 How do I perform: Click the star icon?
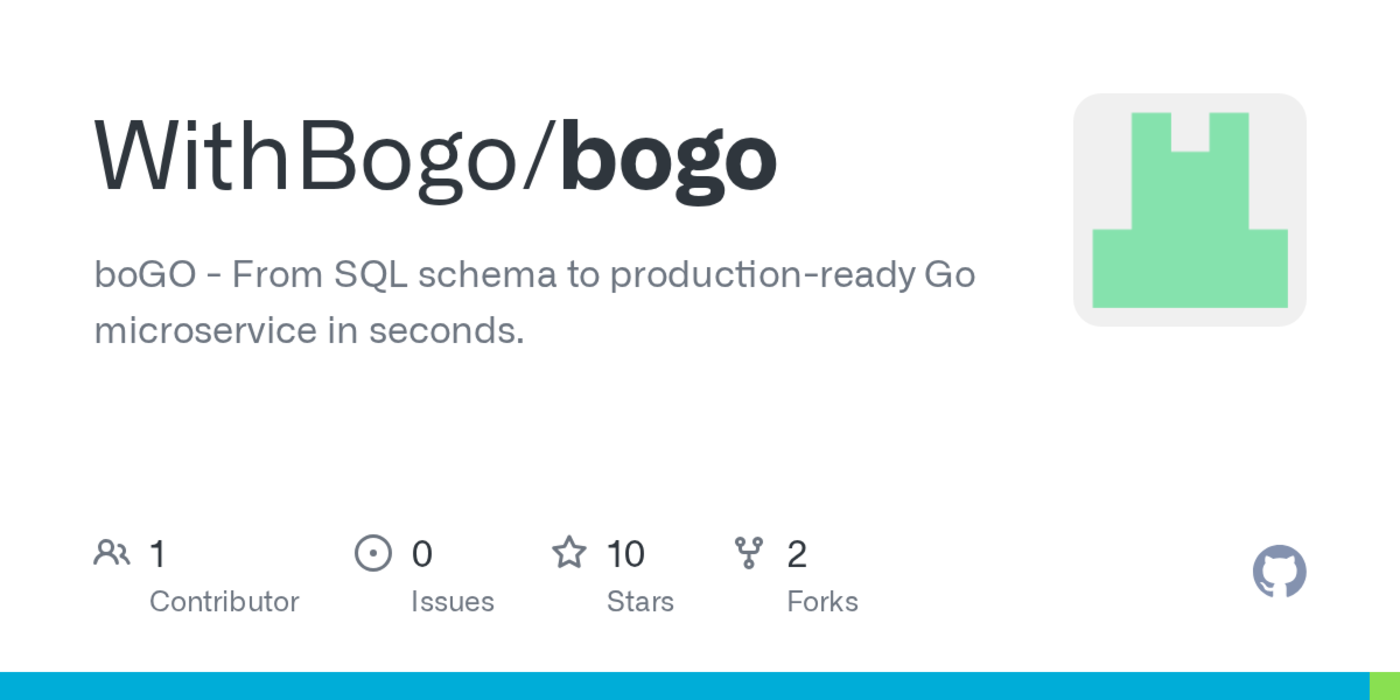coord(569,552)
